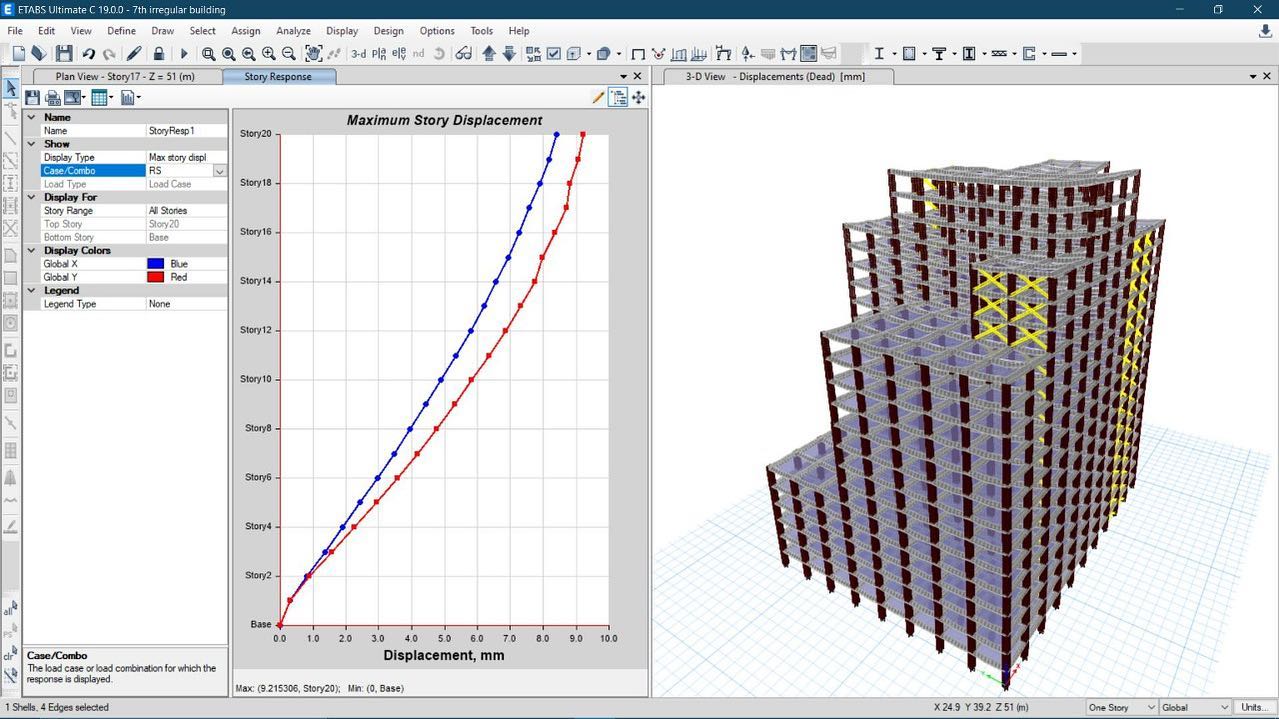Collapse the Name section in properties
Image resolution: width=1279 pixels, height=719 pixels.
click(x=31, y=117)
